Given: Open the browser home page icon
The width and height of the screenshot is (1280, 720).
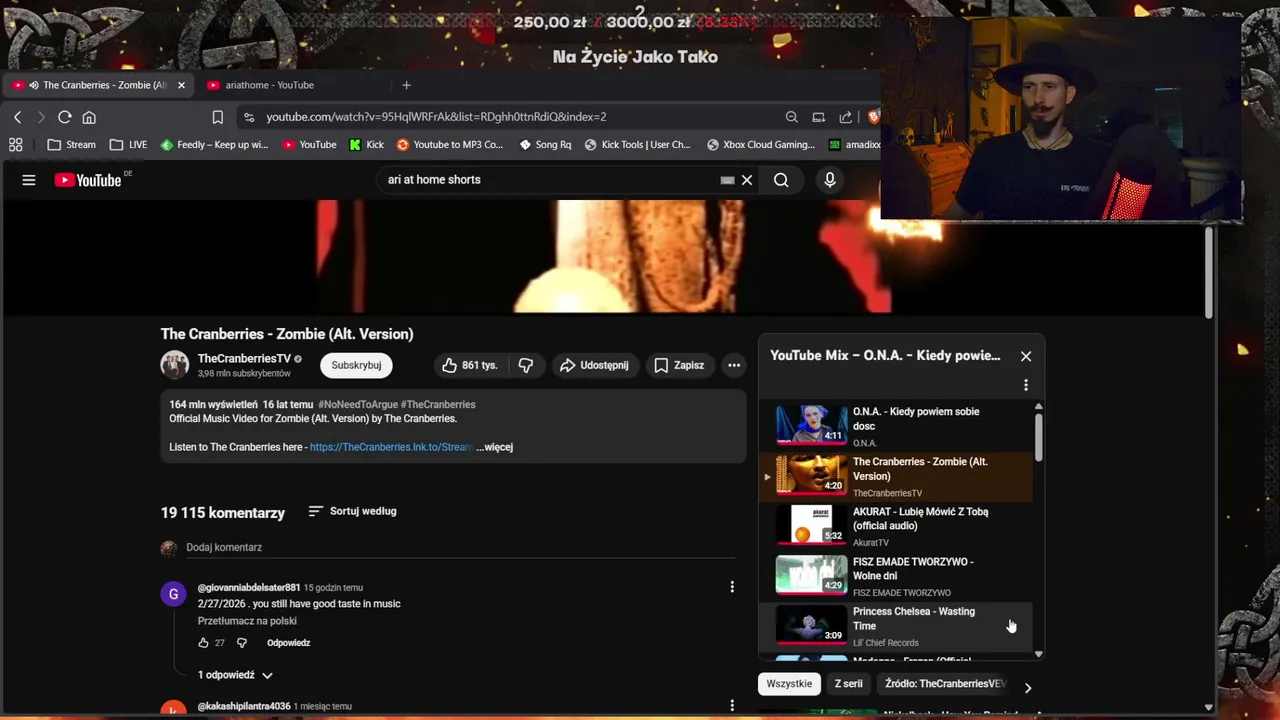Looking at the screenshot, I should click(89, 117).
